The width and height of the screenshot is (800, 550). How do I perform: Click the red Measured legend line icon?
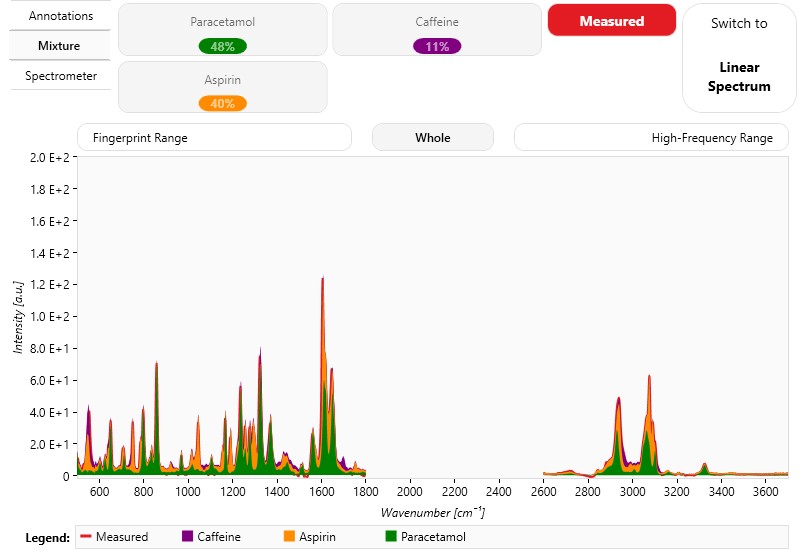tap(86, 537)
